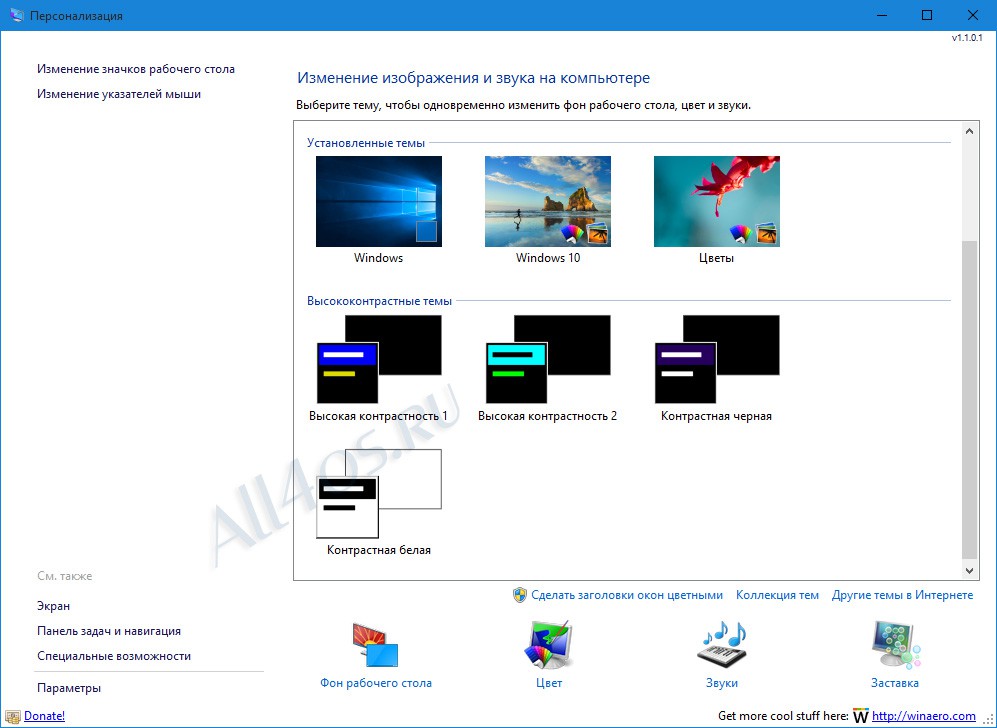Click the Donate! link text

(x=45, y=716)
